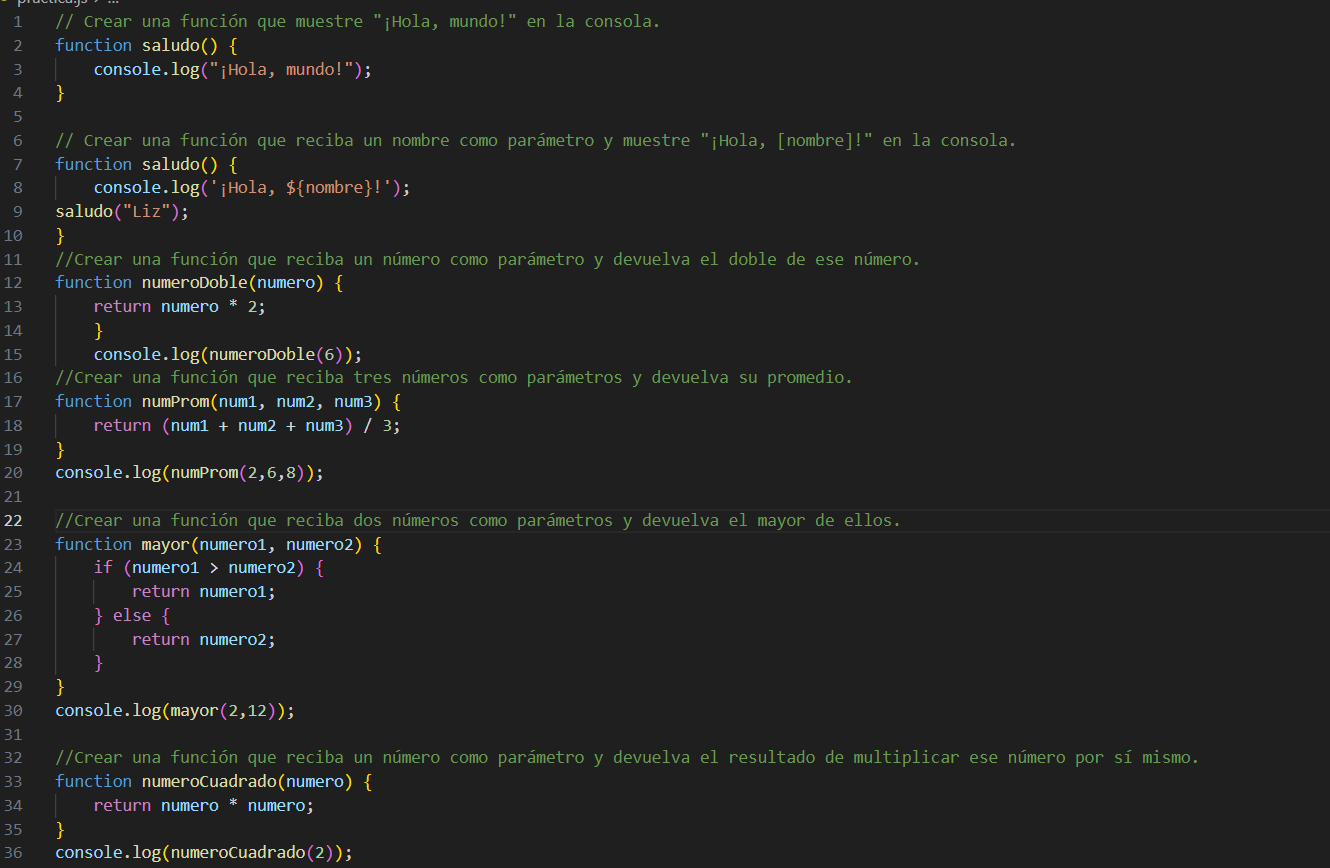
Task: Click 'return numero2;' on line 27
Action: click(204, 640)
